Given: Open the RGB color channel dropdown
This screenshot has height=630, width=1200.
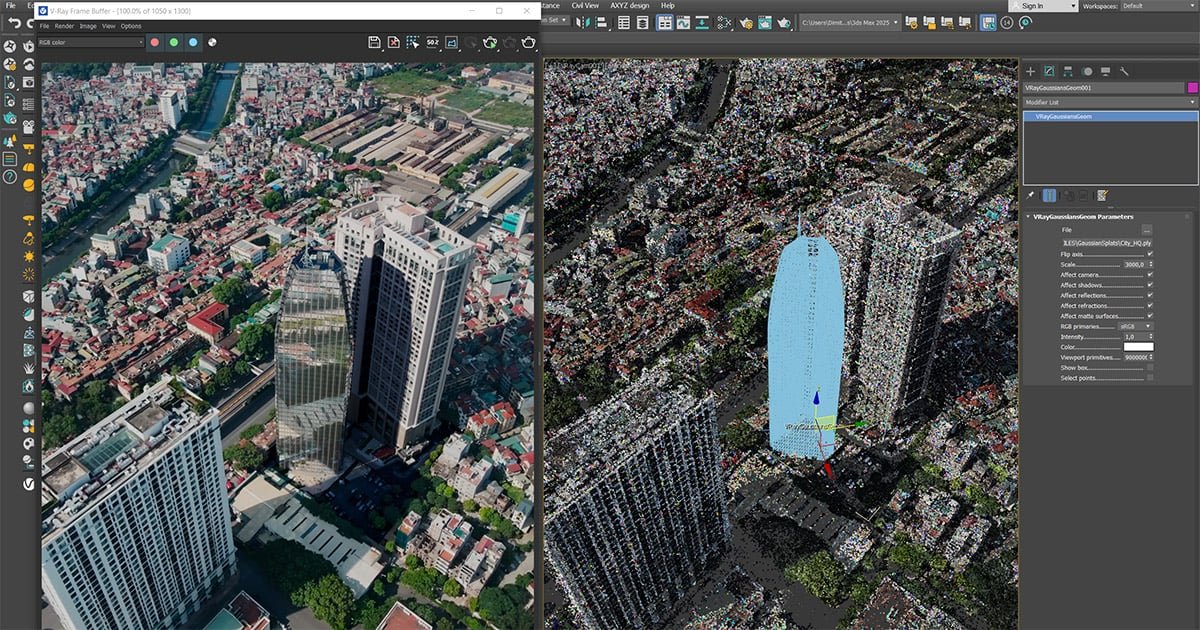Looking at the screenshot, I should (90, 43).
